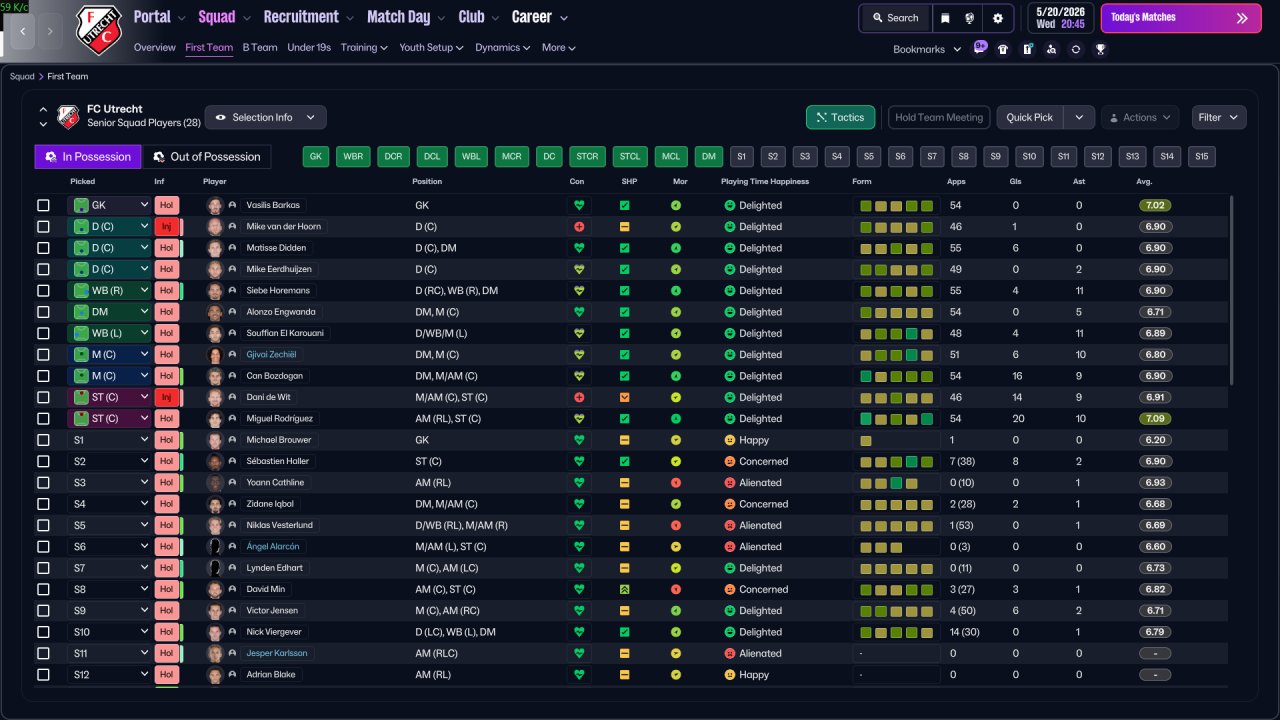This screenshot has height=720, width=1280.
Task: Tick the checkbox for Nick Viergever
Action: click(43, 632)
